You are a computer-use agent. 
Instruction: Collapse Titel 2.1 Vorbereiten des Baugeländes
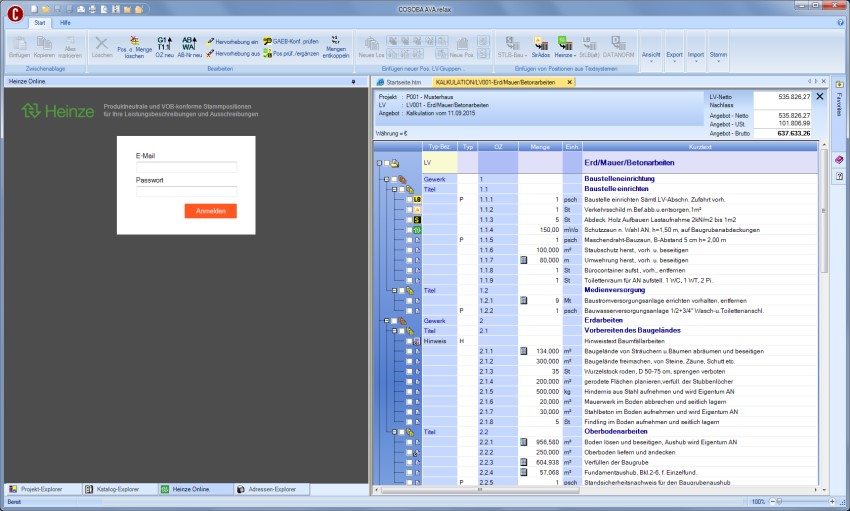(394, 331)
